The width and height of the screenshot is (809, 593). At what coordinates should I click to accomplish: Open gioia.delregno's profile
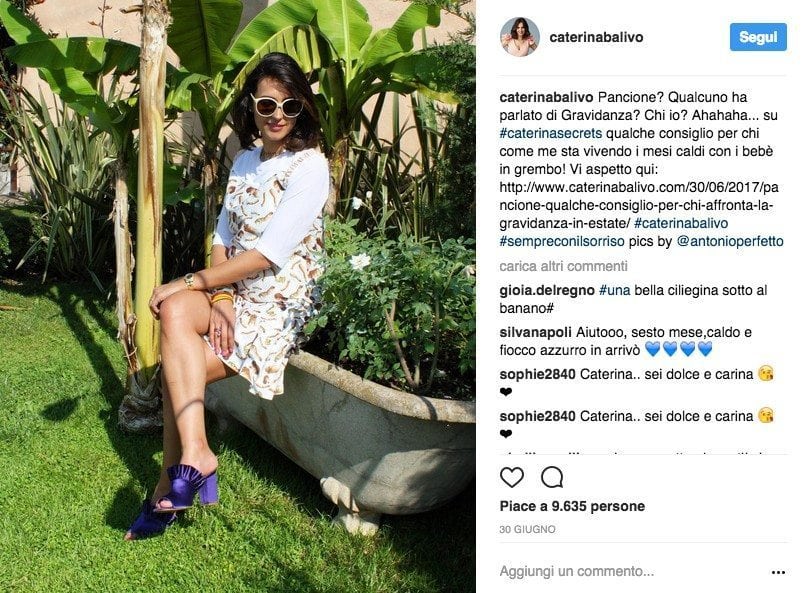547,290
